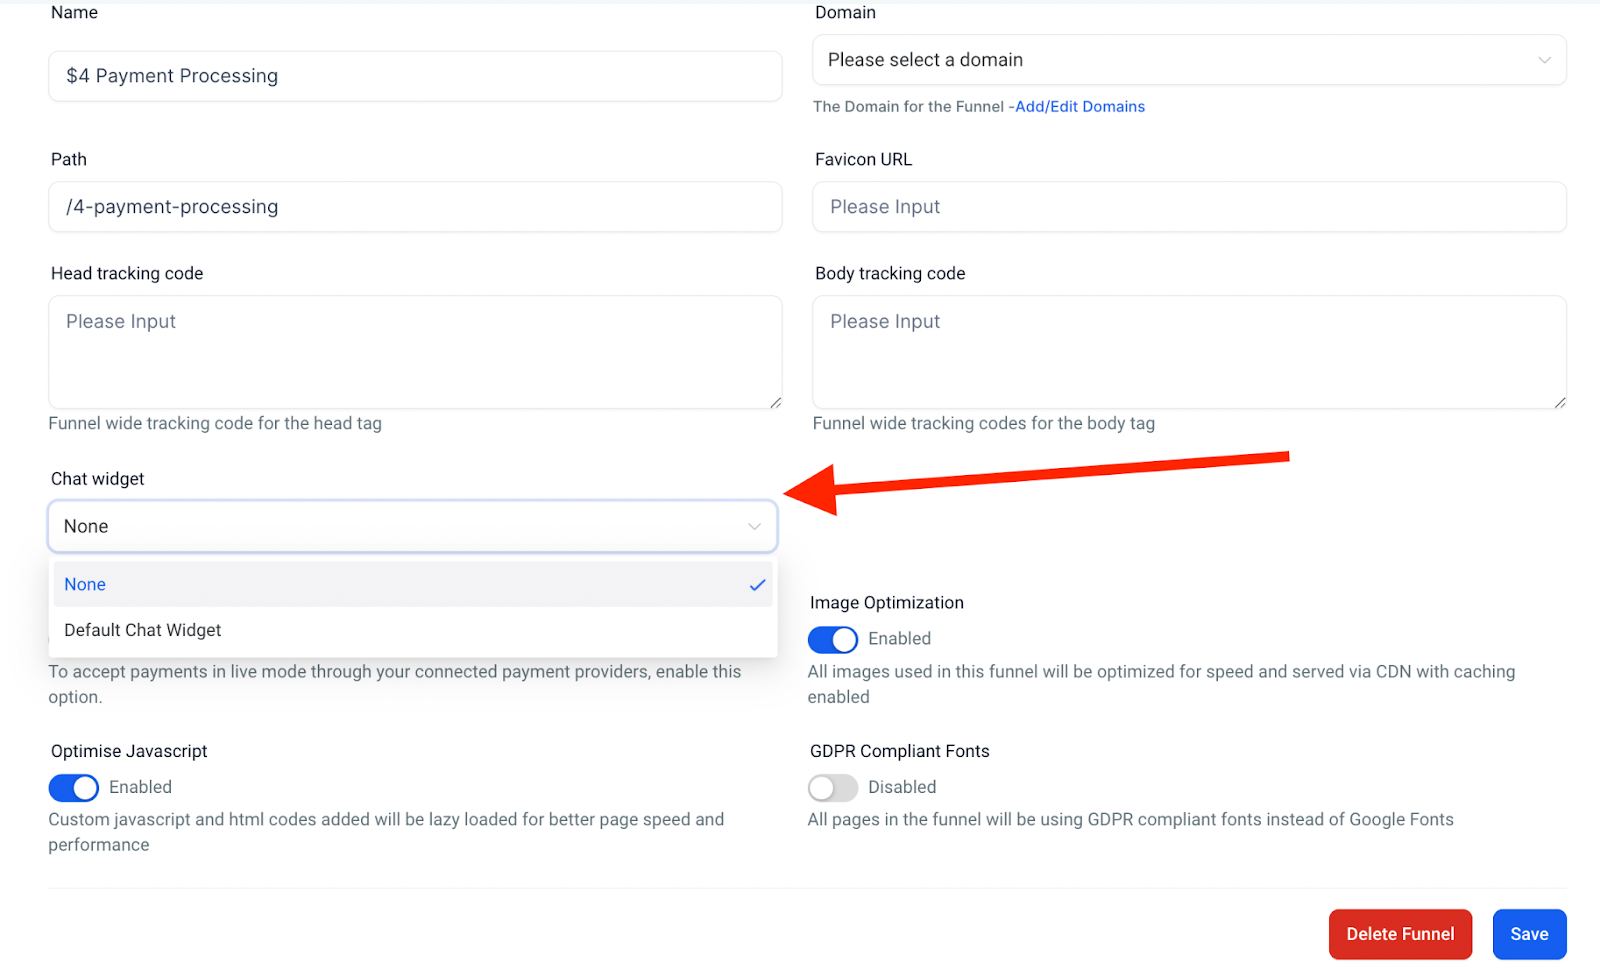Screen dimensions: 1600x968
Task: Click inside the Head tracking code textarea
Action: (x=415, y=352)
